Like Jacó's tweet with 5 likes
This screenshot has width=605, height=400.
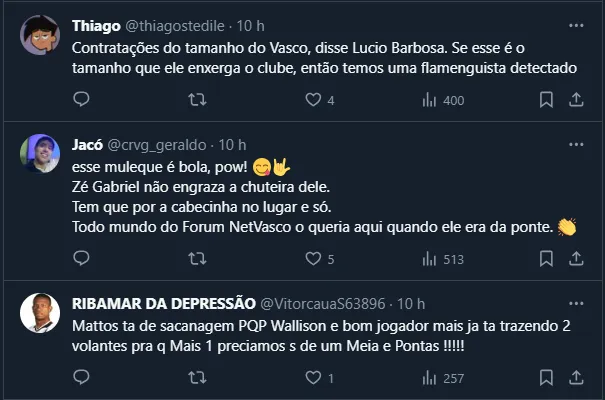[313, 259]
